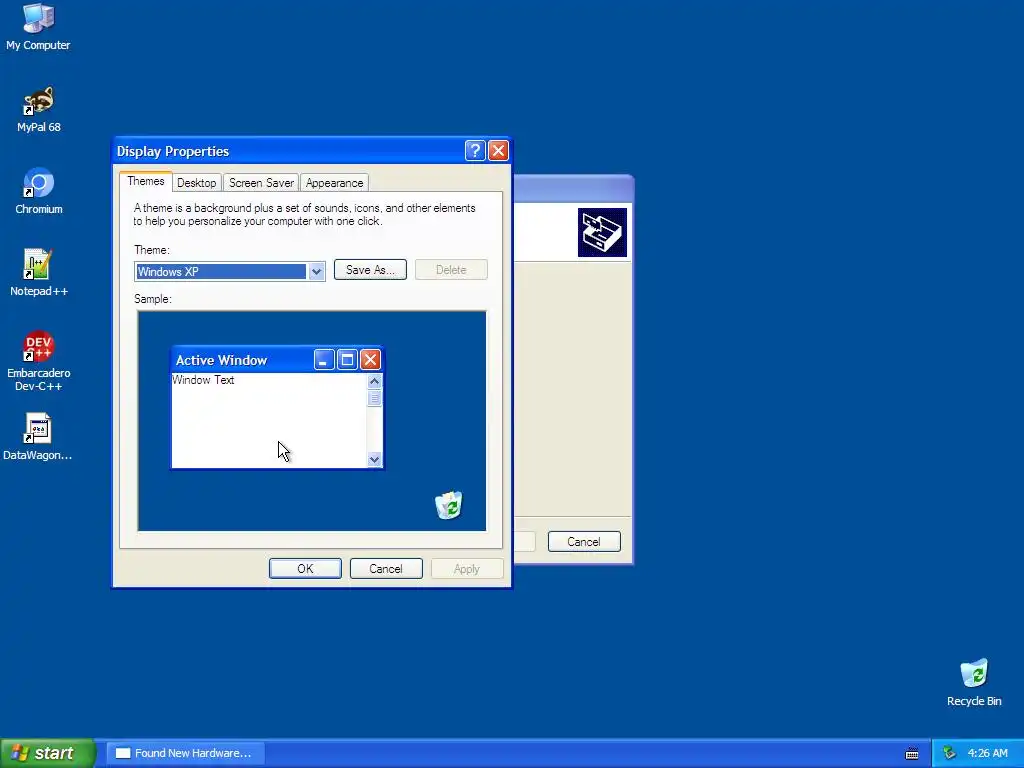
Task: Click the keyboard icon in the taskbar
Action: (x=912, y=754)
